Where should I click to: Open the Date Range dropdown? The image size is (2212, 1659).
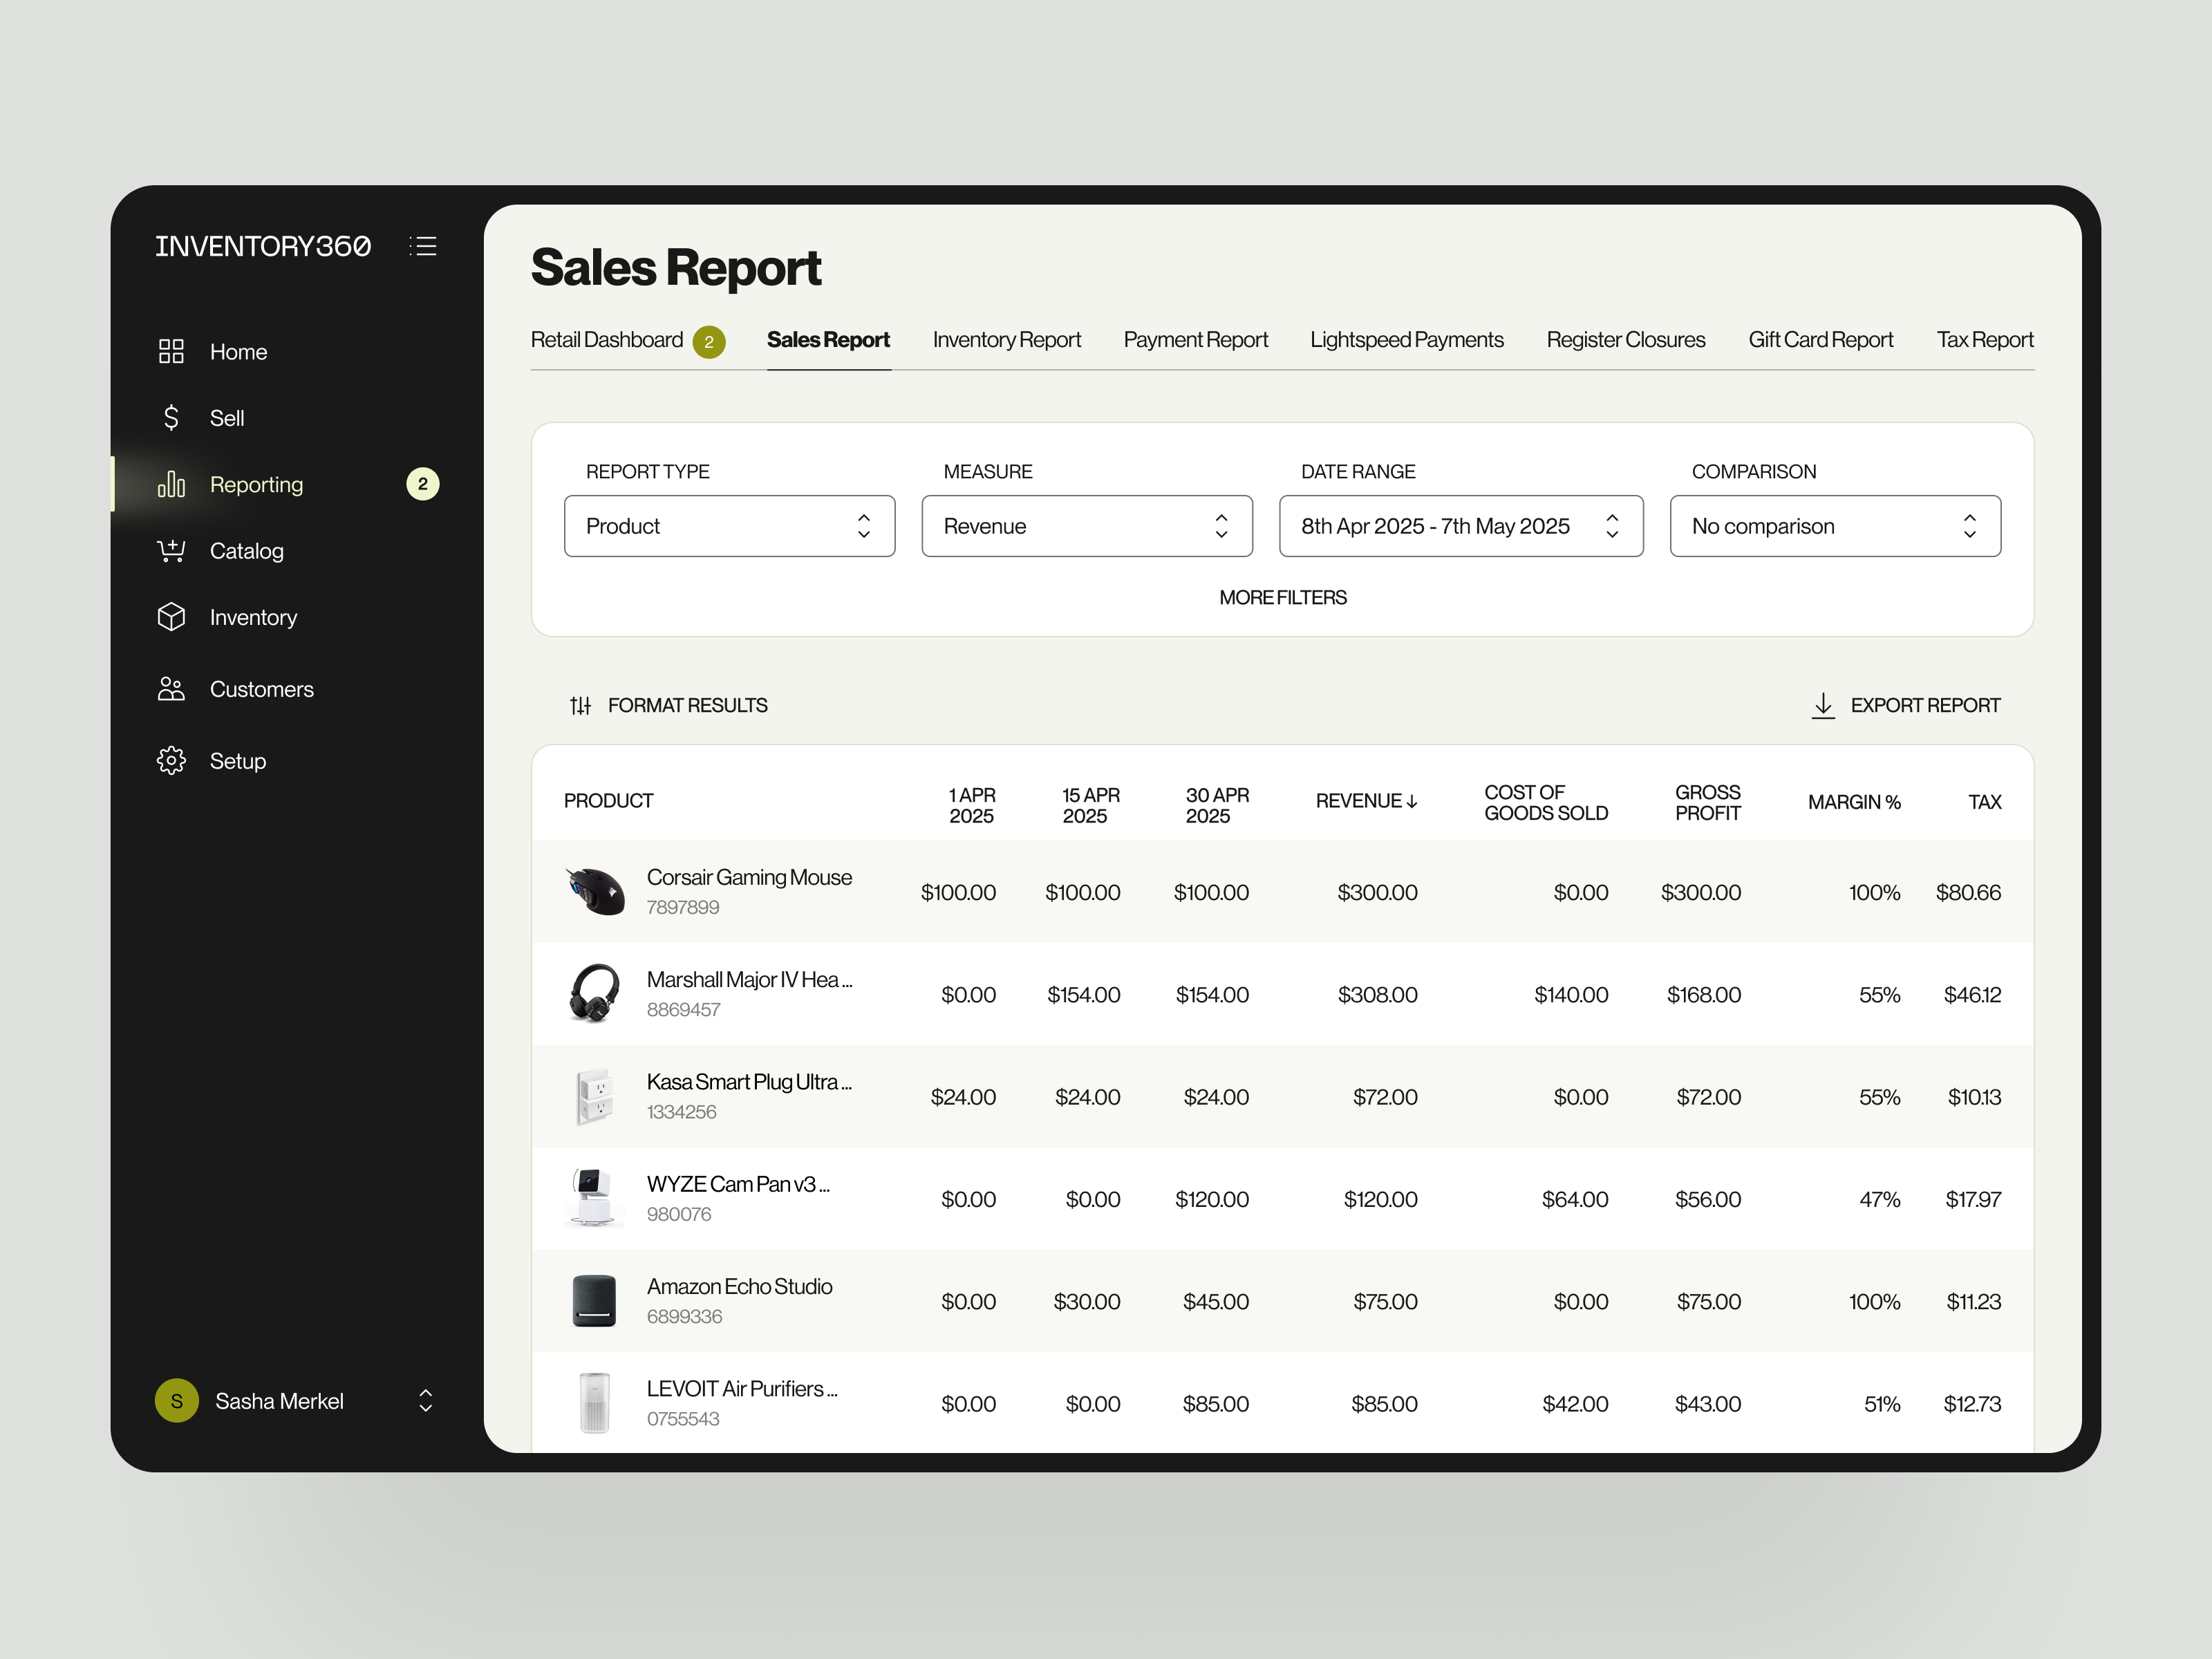coord(1461,526)
